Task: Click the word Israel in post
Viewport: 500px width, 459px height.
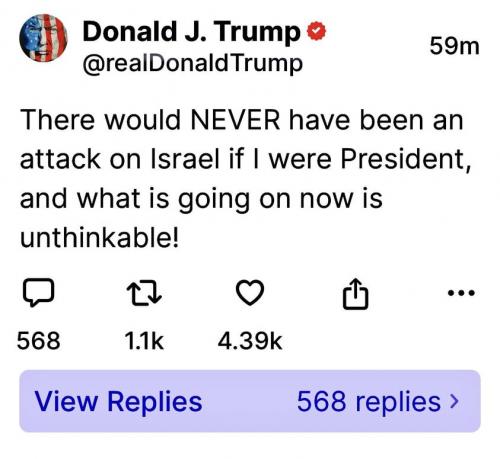Action: (x=186, y=159)
